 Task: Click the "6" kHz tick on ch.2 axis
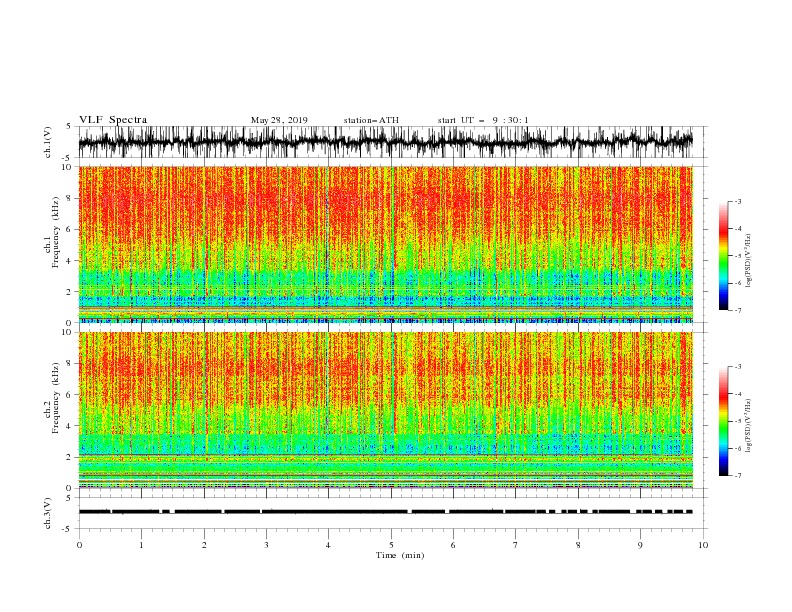[x=70, y=395]
